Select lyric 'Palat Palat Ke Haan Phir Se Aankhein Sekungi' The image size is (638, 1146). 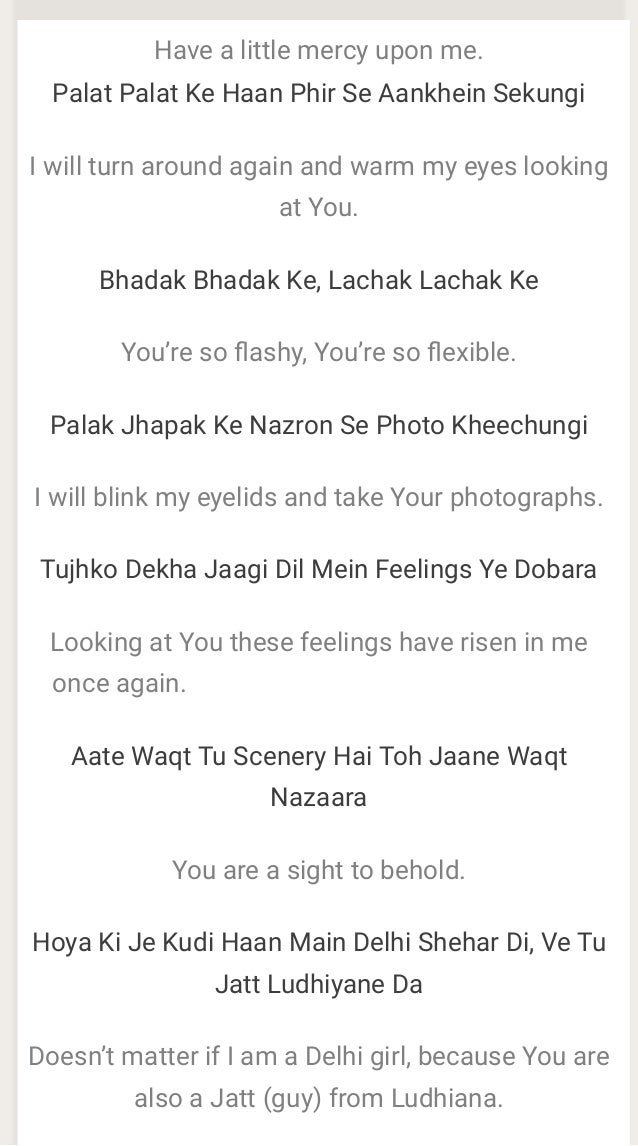pyautogui.click(x=319, y=94)
